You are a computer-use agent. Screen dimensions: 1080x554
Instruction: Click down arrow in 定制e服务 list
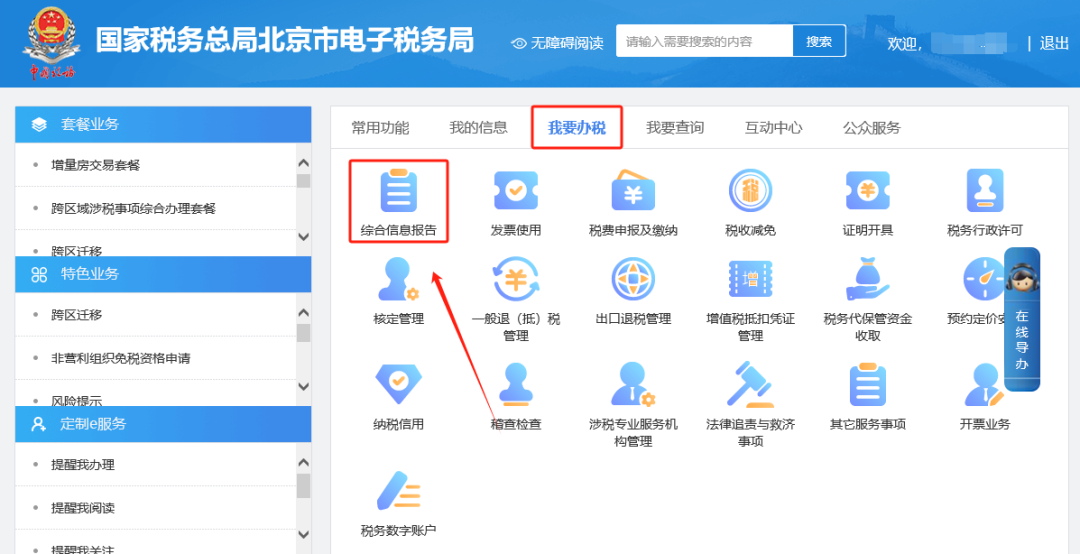coord(303,535)
